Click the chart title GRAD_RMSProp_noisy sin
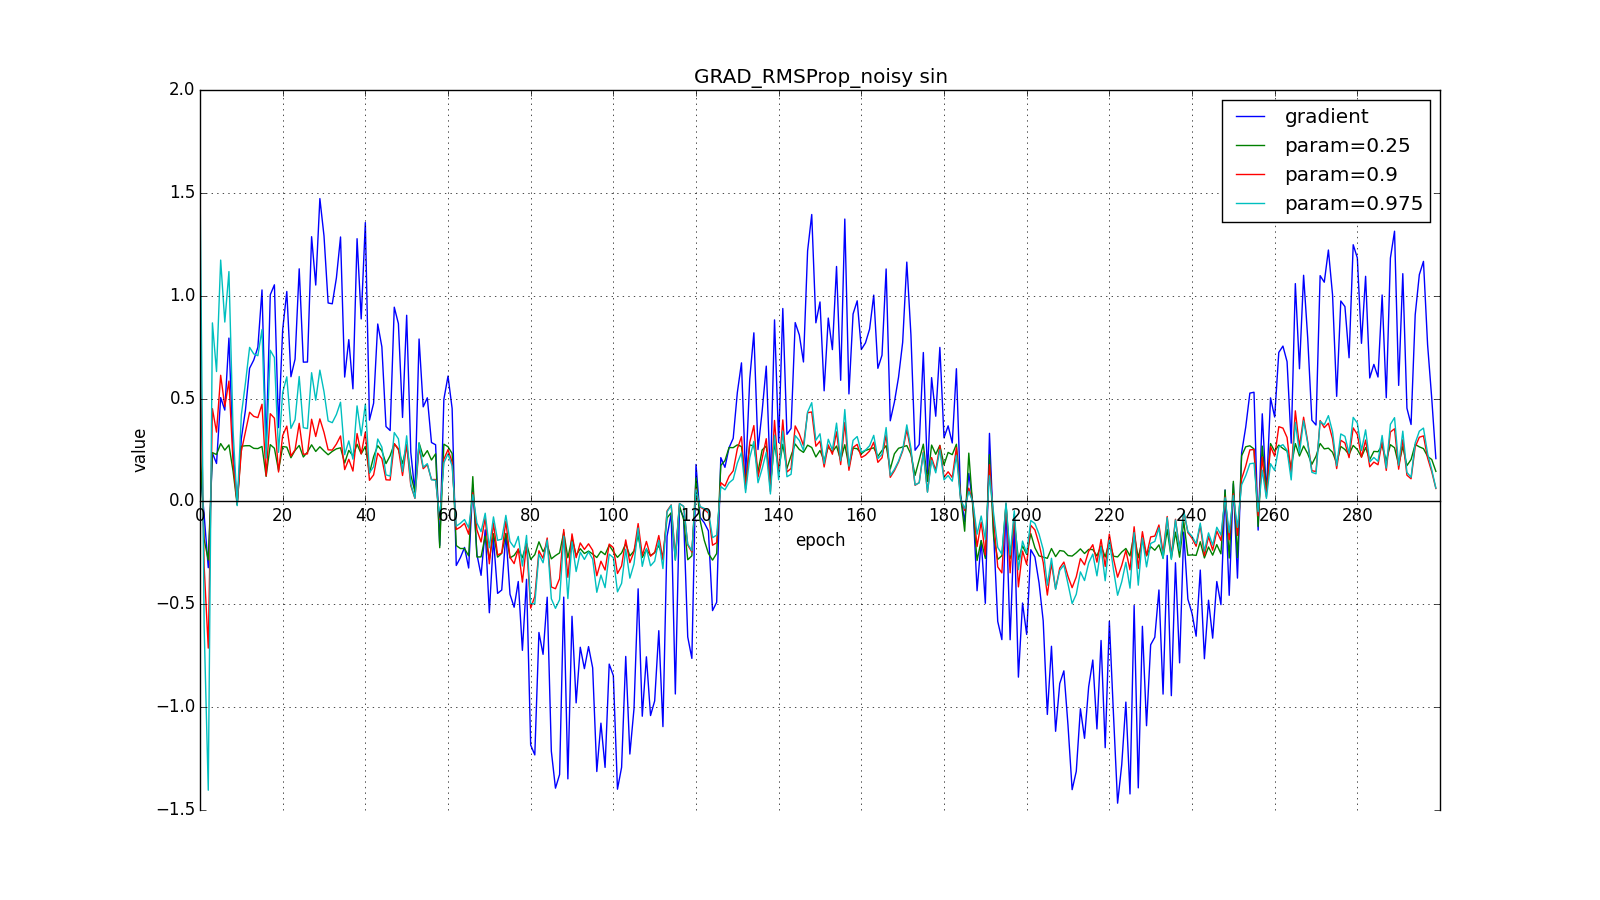This screenshot has width=1600, height=900. [x=820, y=77]
